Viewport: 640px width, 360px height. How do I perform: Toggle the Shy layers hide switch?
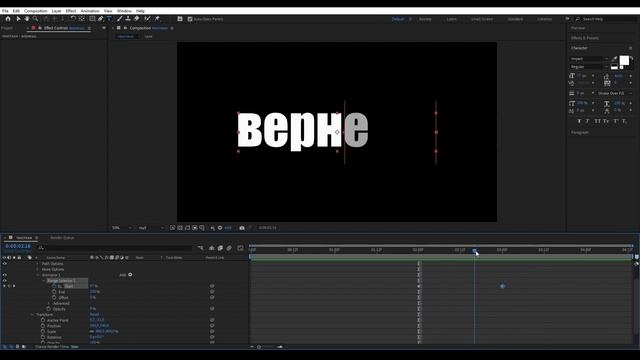[x=211, y=248]
